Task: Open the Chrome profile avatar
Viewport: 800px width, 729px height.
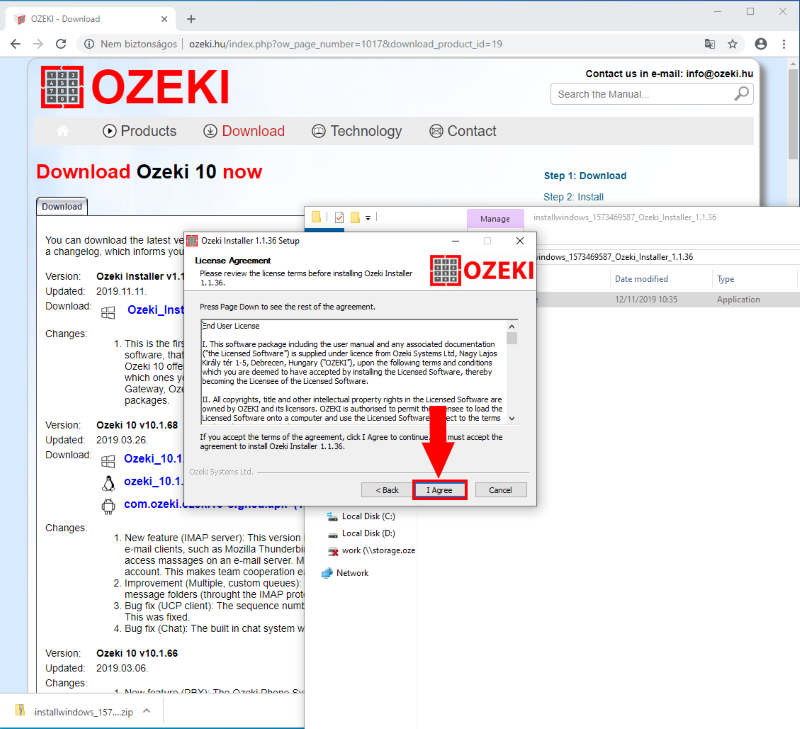Action: pyautogui.click(x=761, y=44)
